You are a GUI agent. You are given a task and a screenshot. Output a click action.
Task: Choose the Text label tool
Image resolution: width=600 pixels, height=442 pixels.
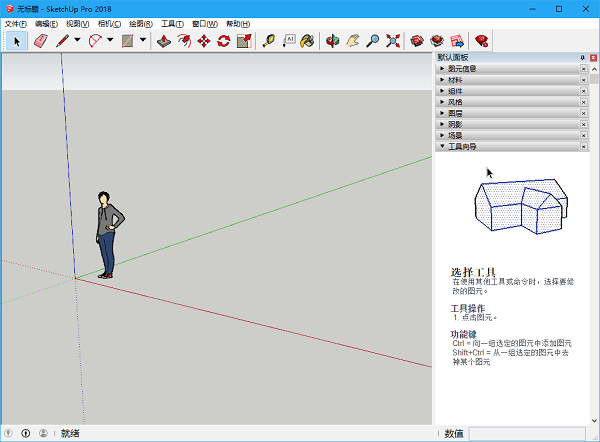pyautogui.click(x=289, y=41)
